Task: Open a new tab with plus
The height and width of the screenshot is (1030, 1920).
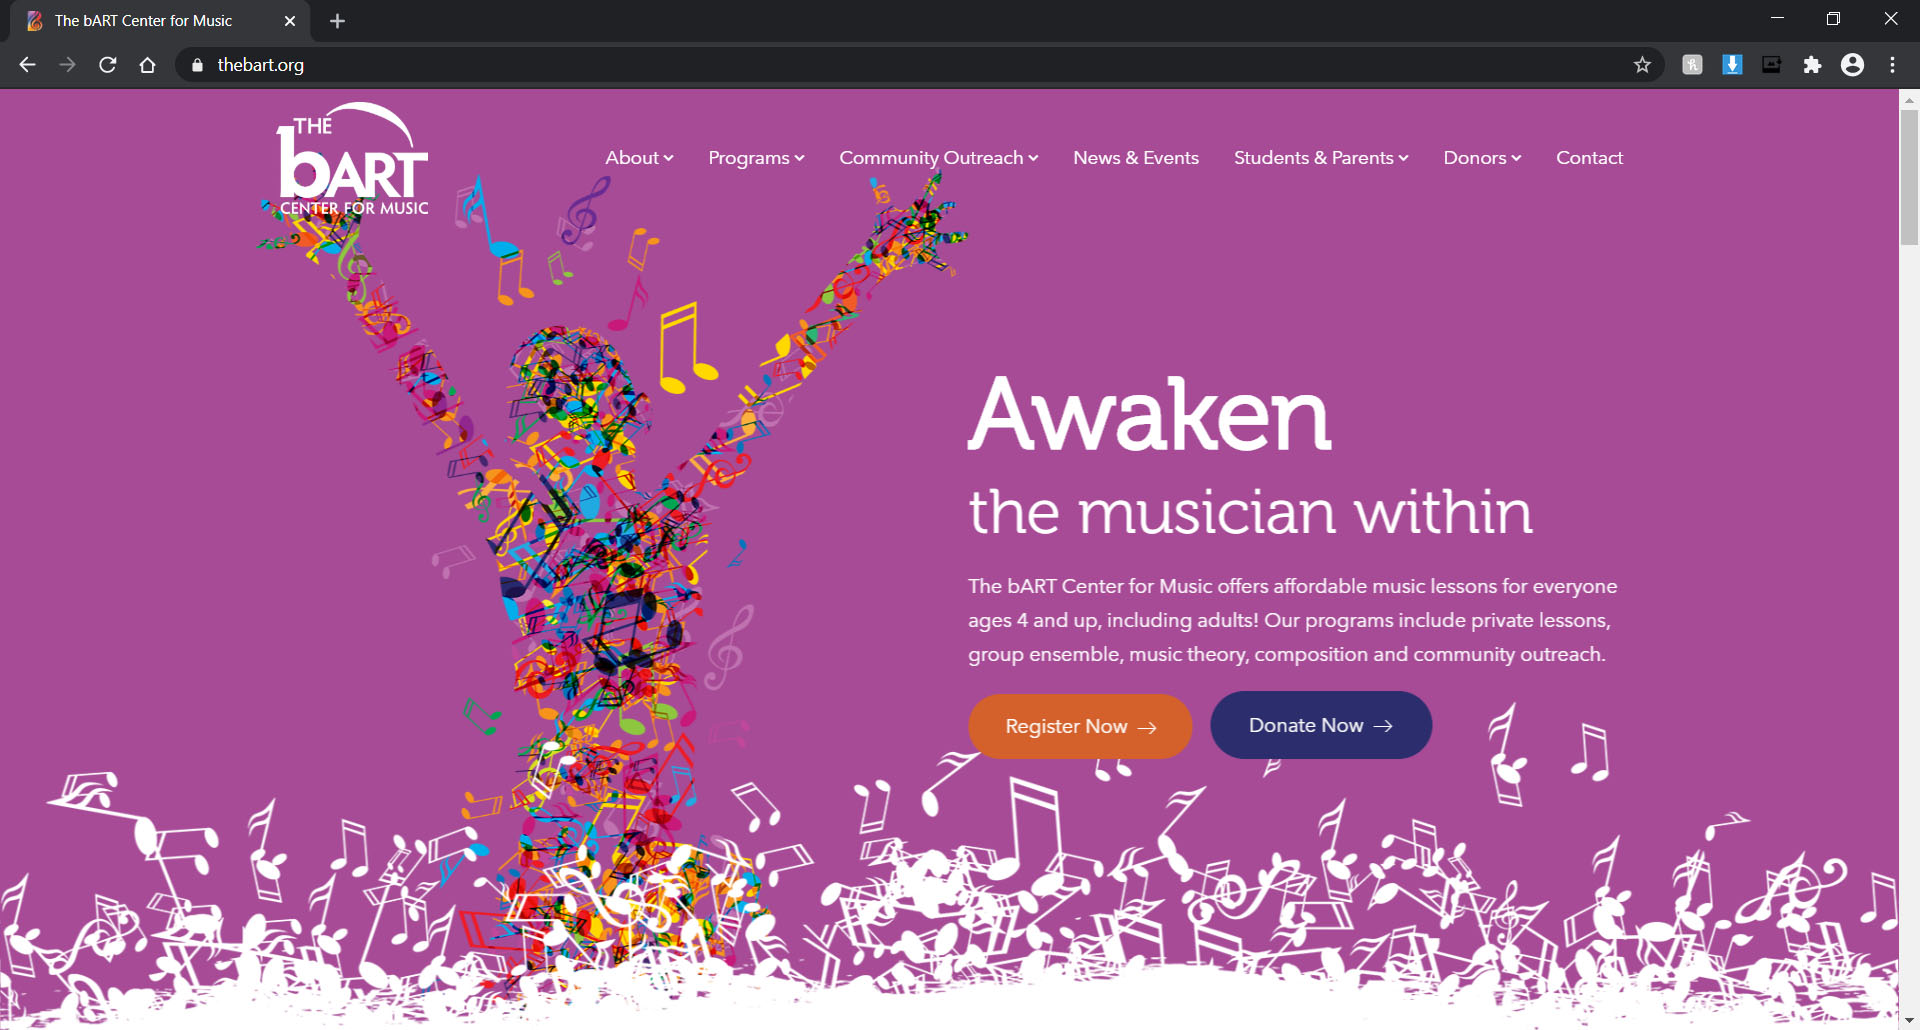Action: pyautogui.click(x=337, y=21)
